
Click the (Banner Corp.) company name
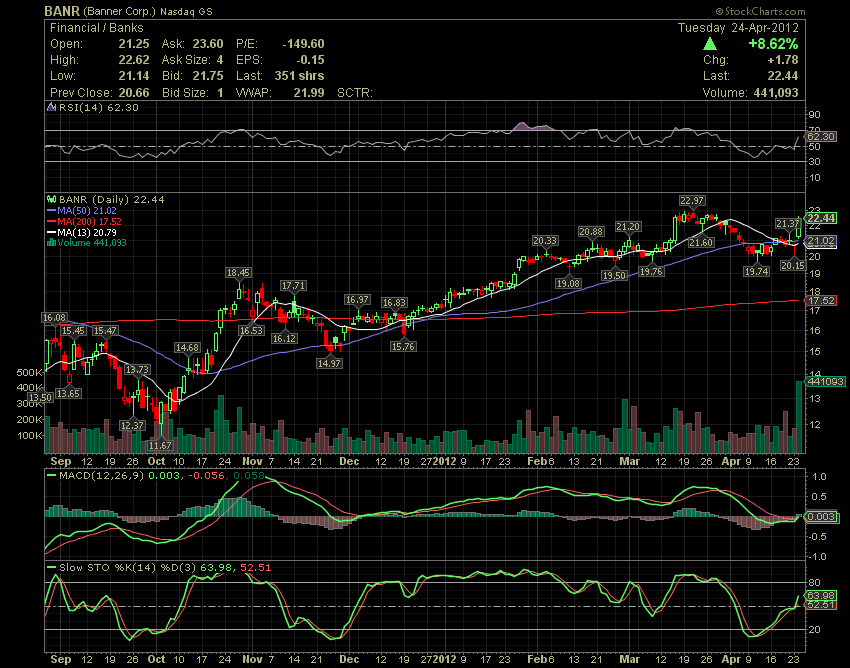click(119, 11)
